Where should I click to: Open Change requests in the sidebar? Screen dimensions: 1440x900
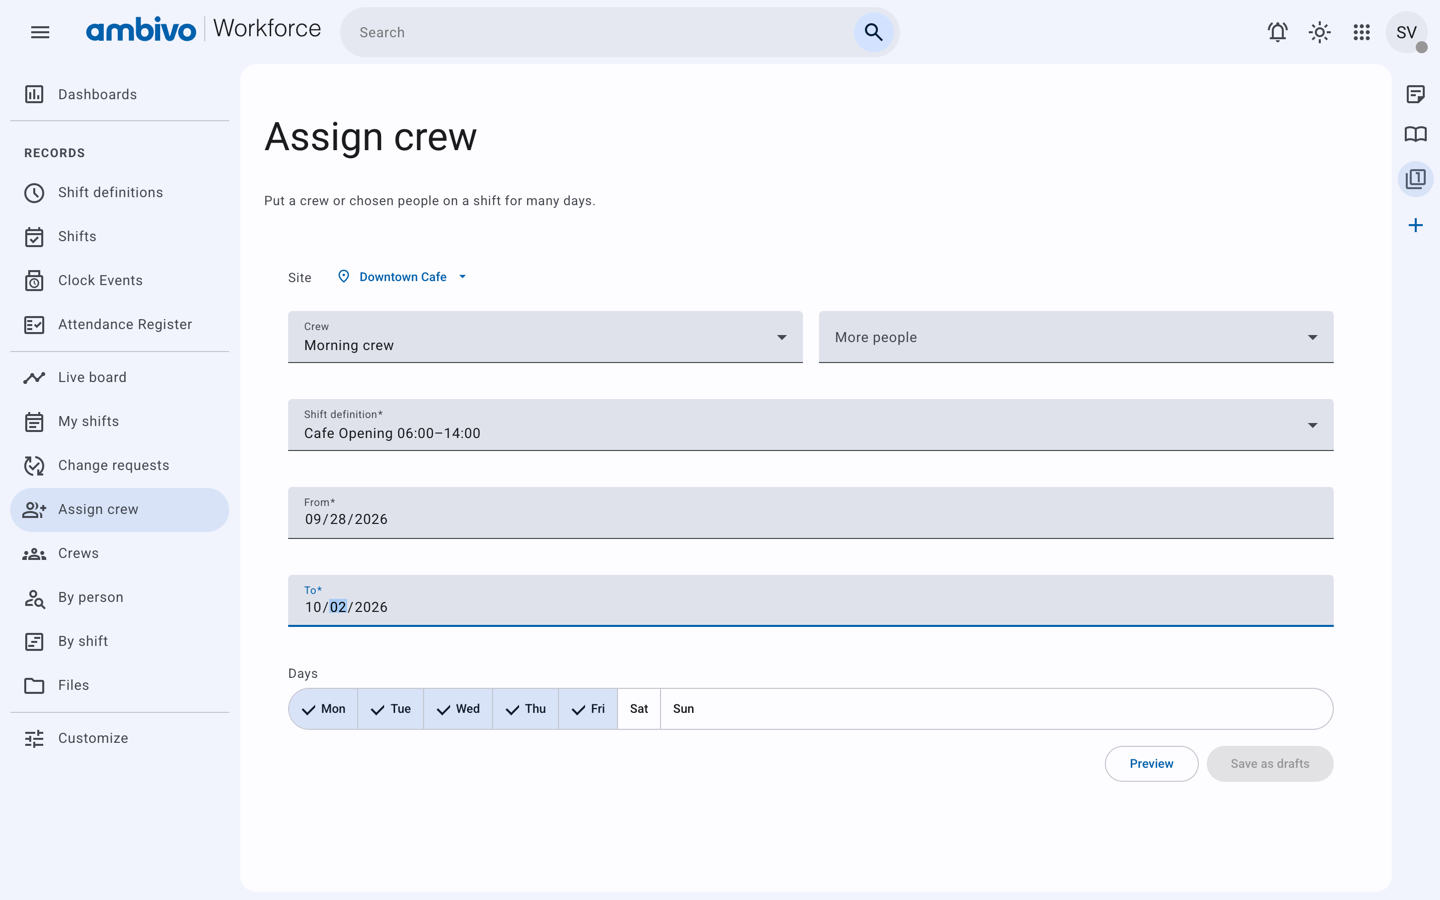tap(120, 465)
